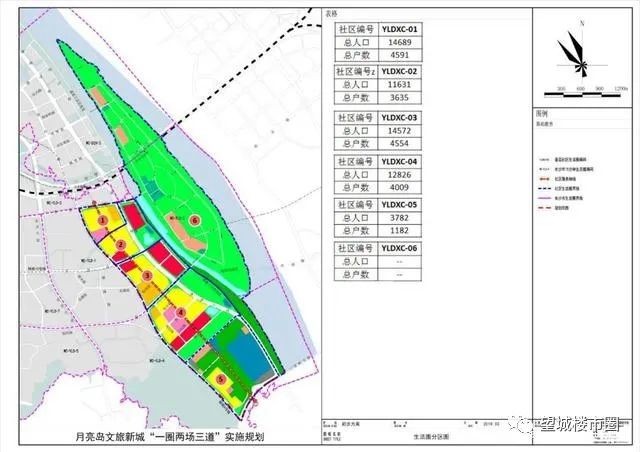Select marker 6 on the green island
640x452 pixels.
[x=195, y=220]
